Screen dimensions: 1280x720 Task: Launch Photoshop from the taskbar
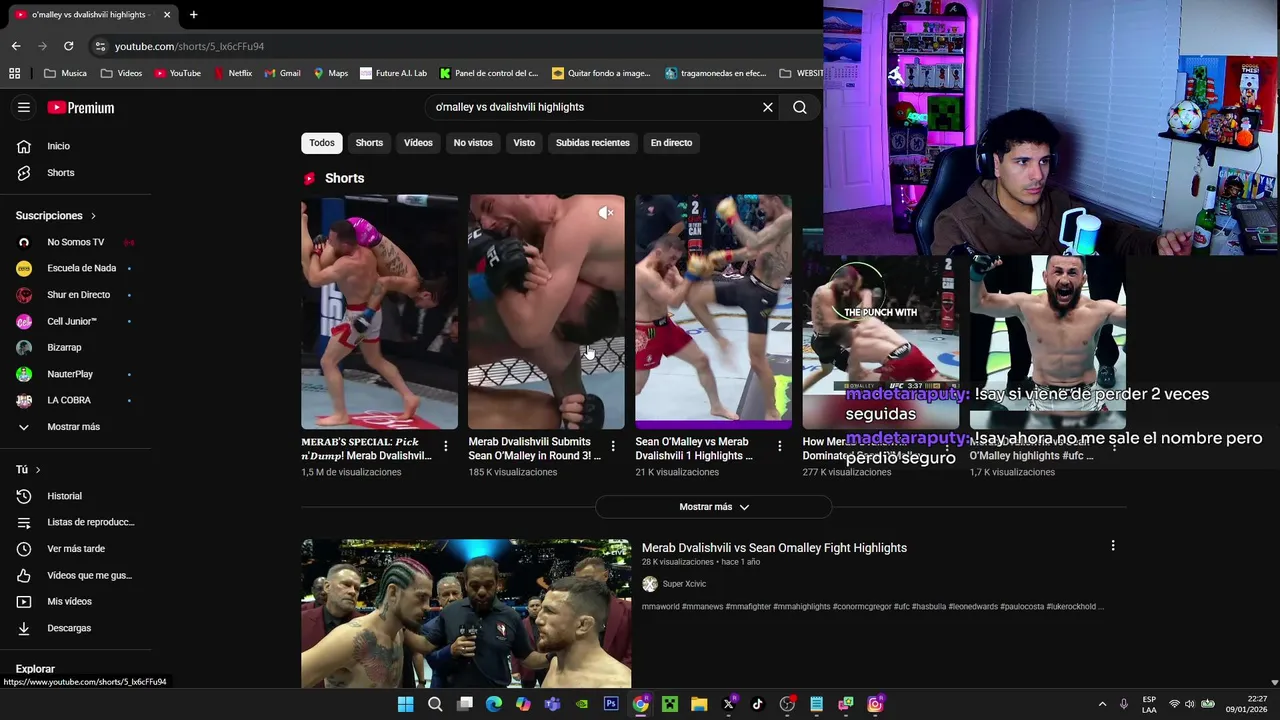pyautogui.click(x=611, y=704)
